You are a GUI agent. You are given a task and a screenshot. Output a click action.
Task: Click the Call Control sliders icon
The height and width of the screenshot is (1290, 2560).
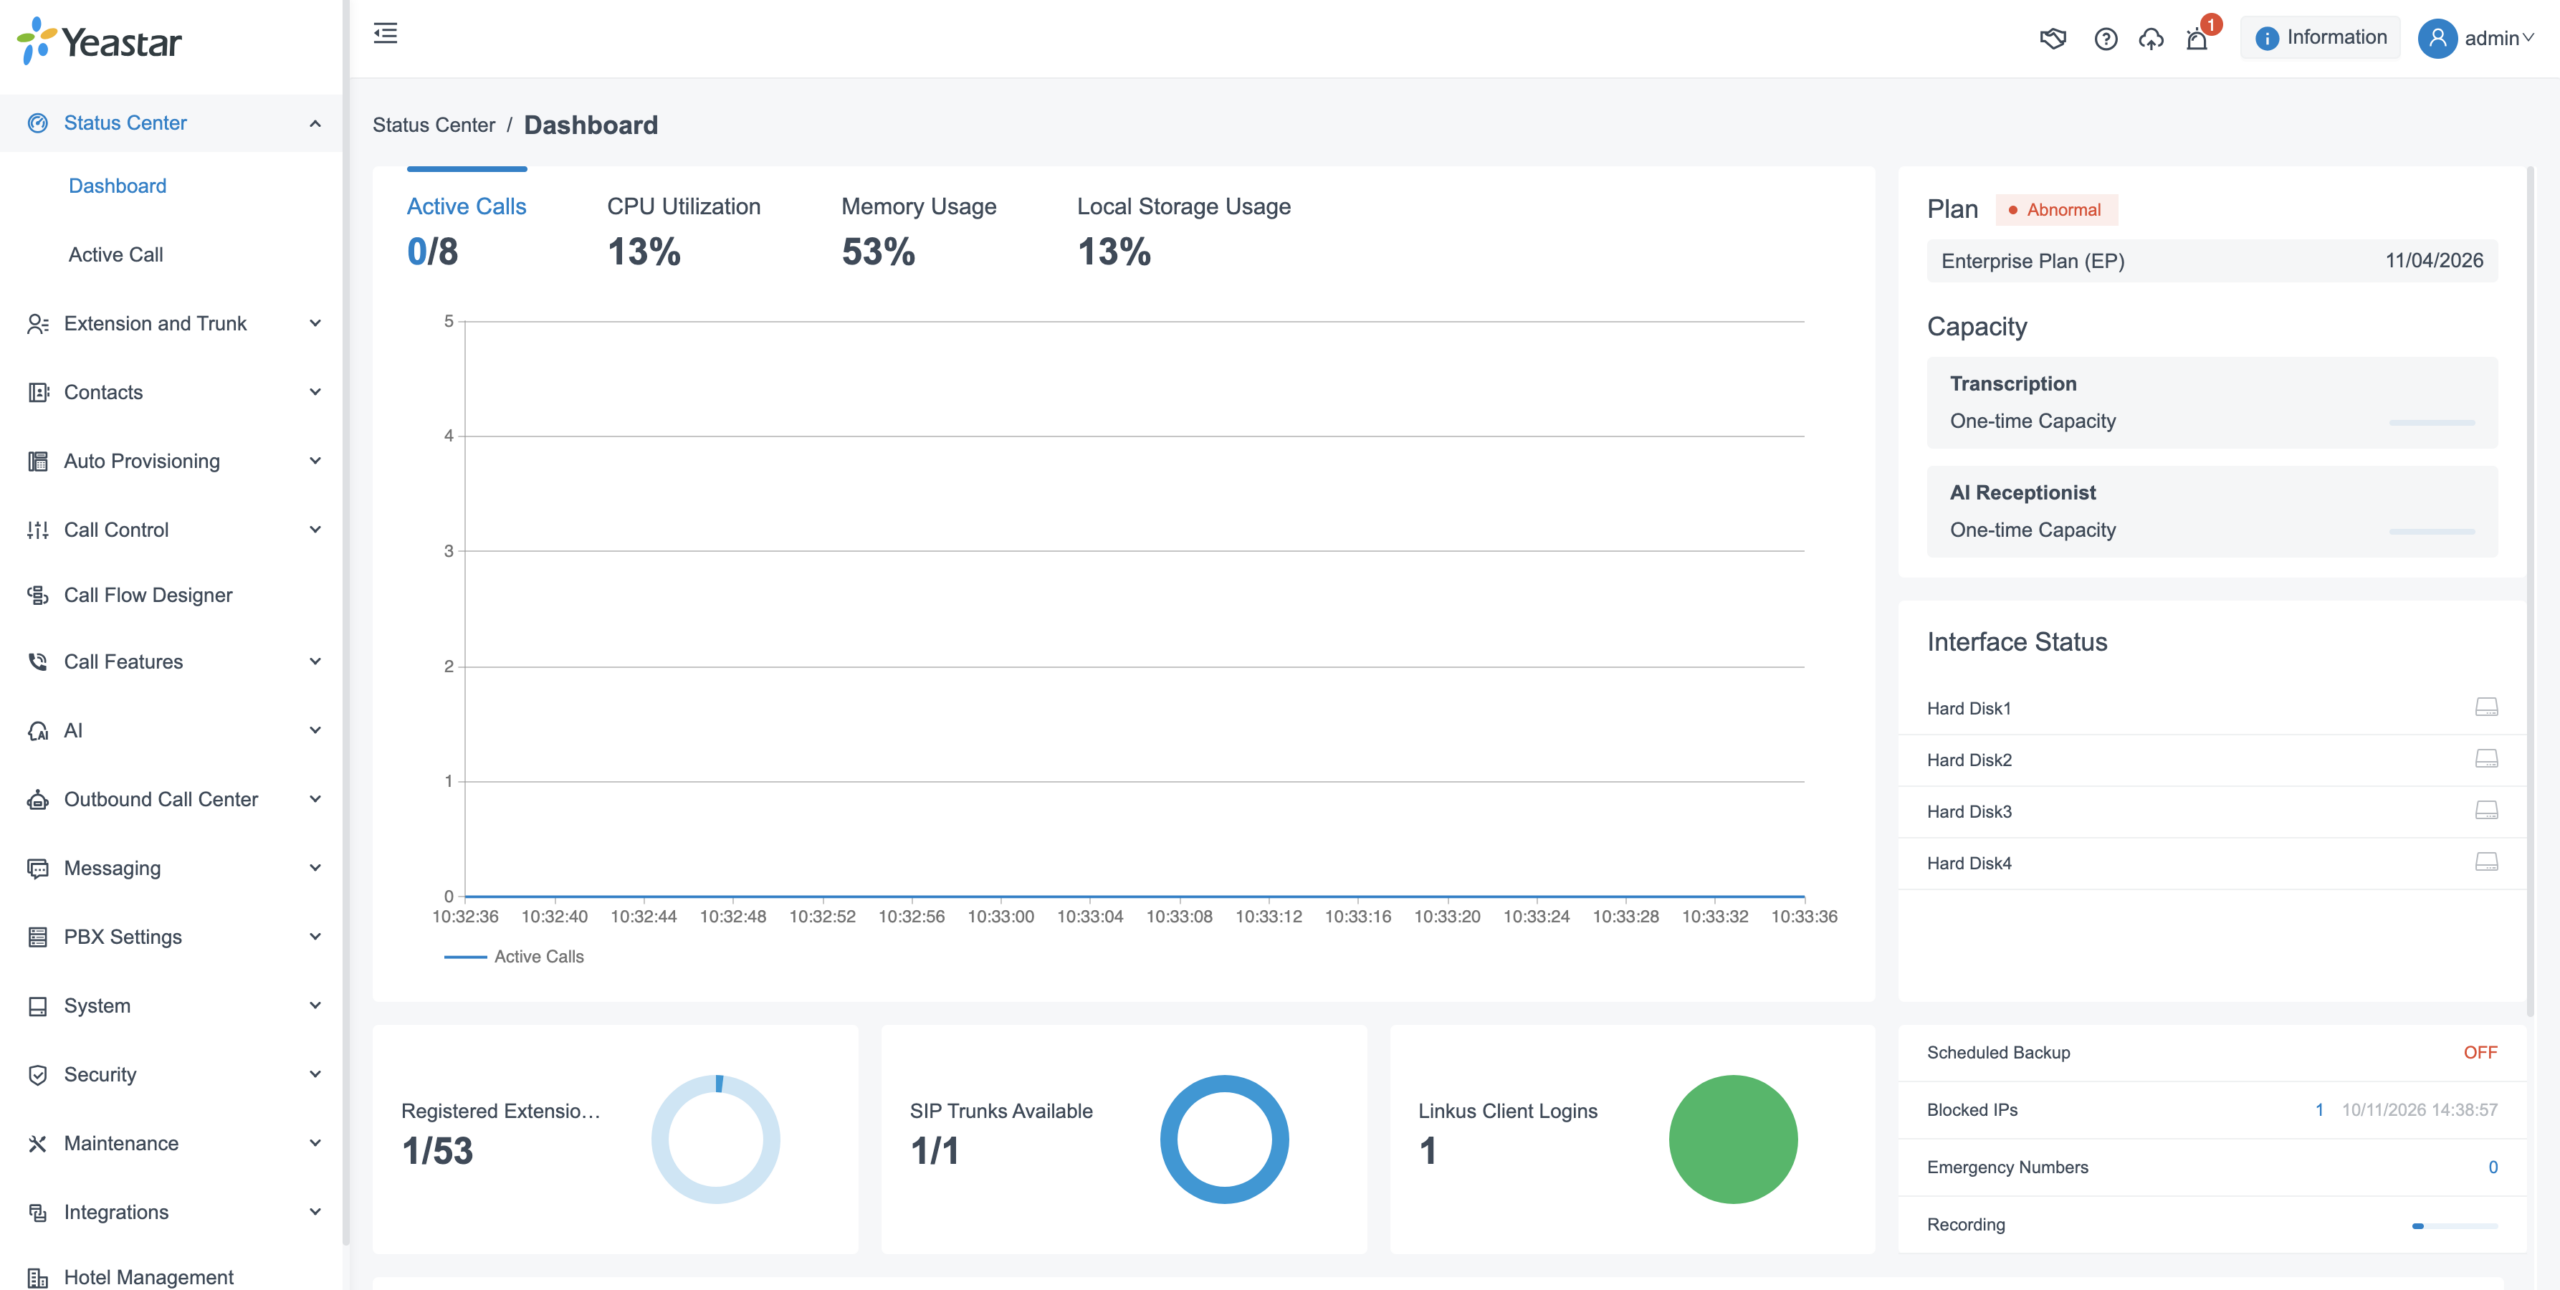(38, 530)
